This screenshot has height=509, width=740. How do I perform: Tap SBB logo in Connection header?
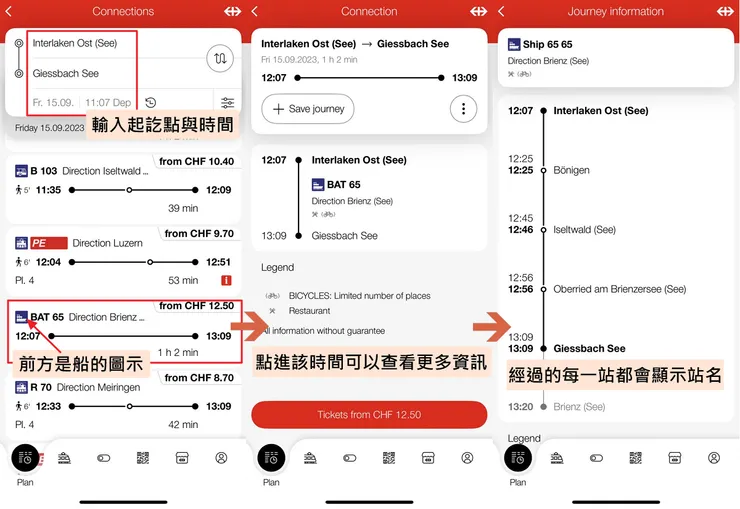(479, 11)
